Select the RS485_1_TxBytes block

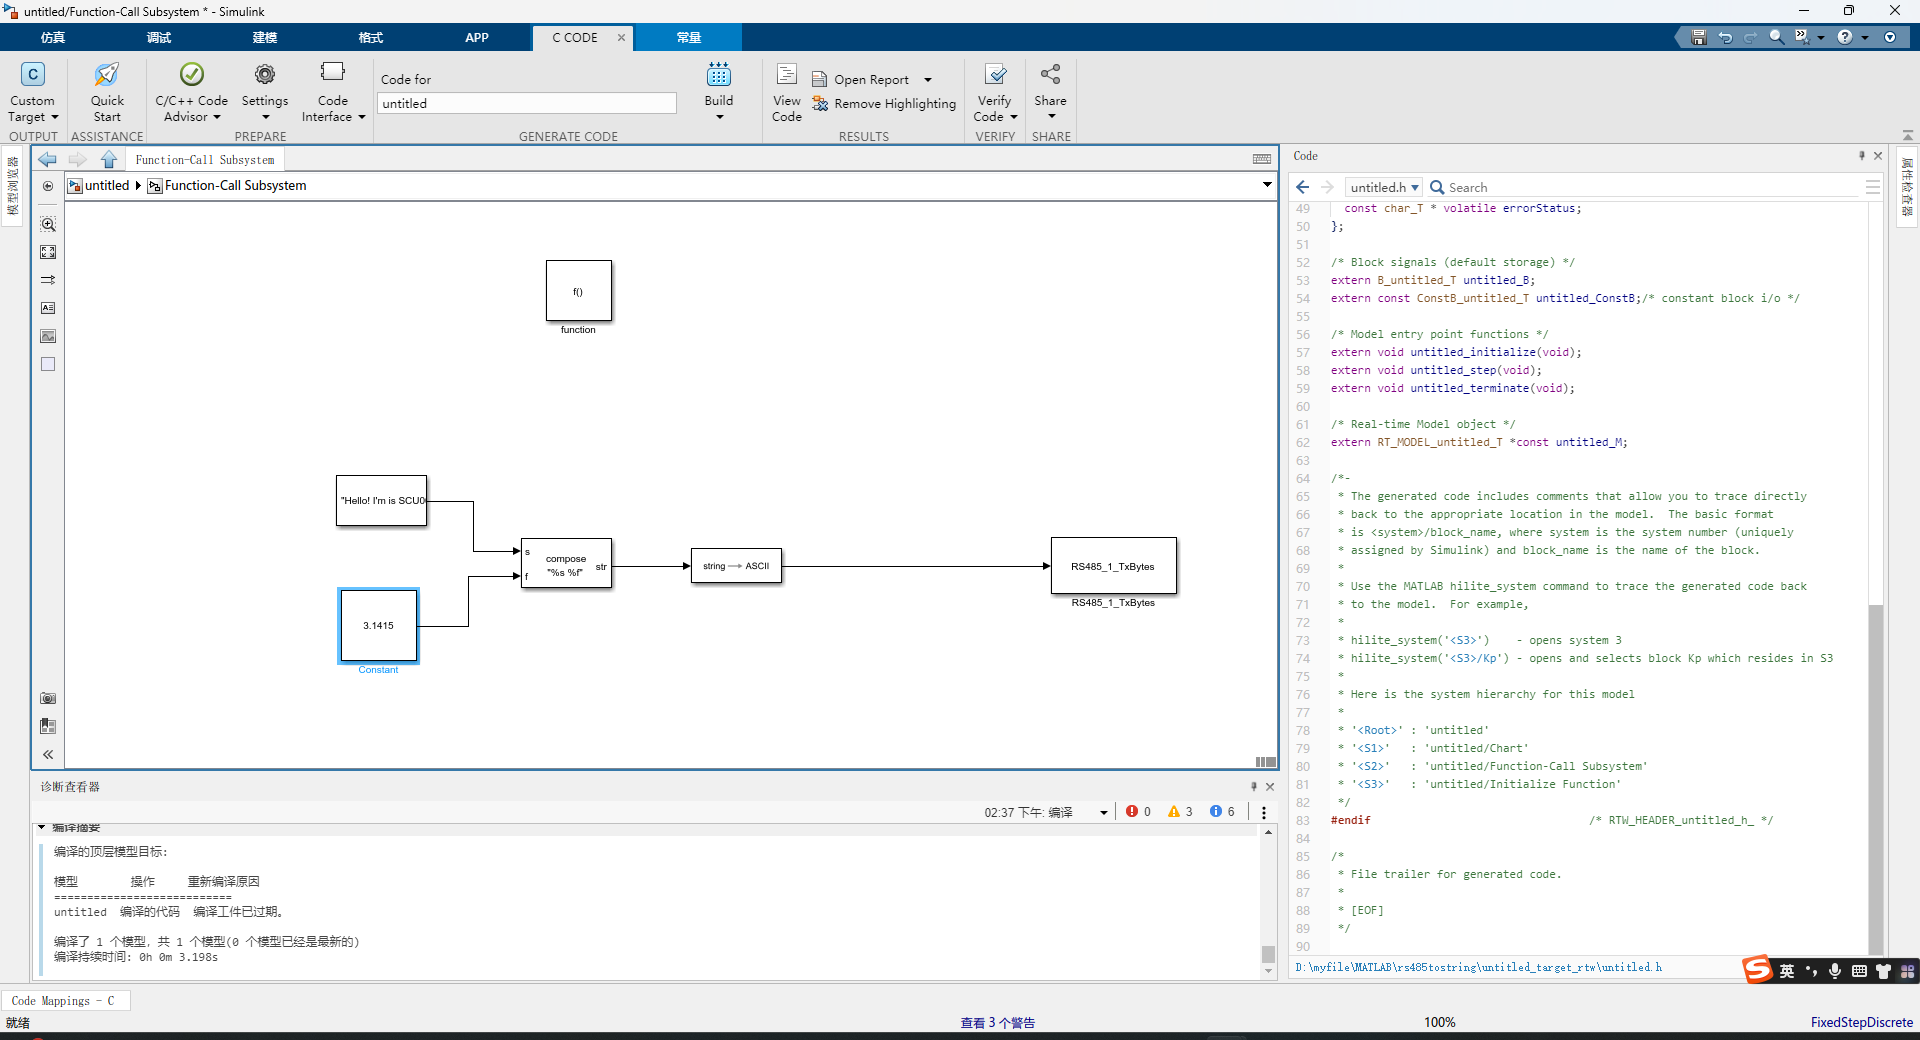[x=1113, y=566]
